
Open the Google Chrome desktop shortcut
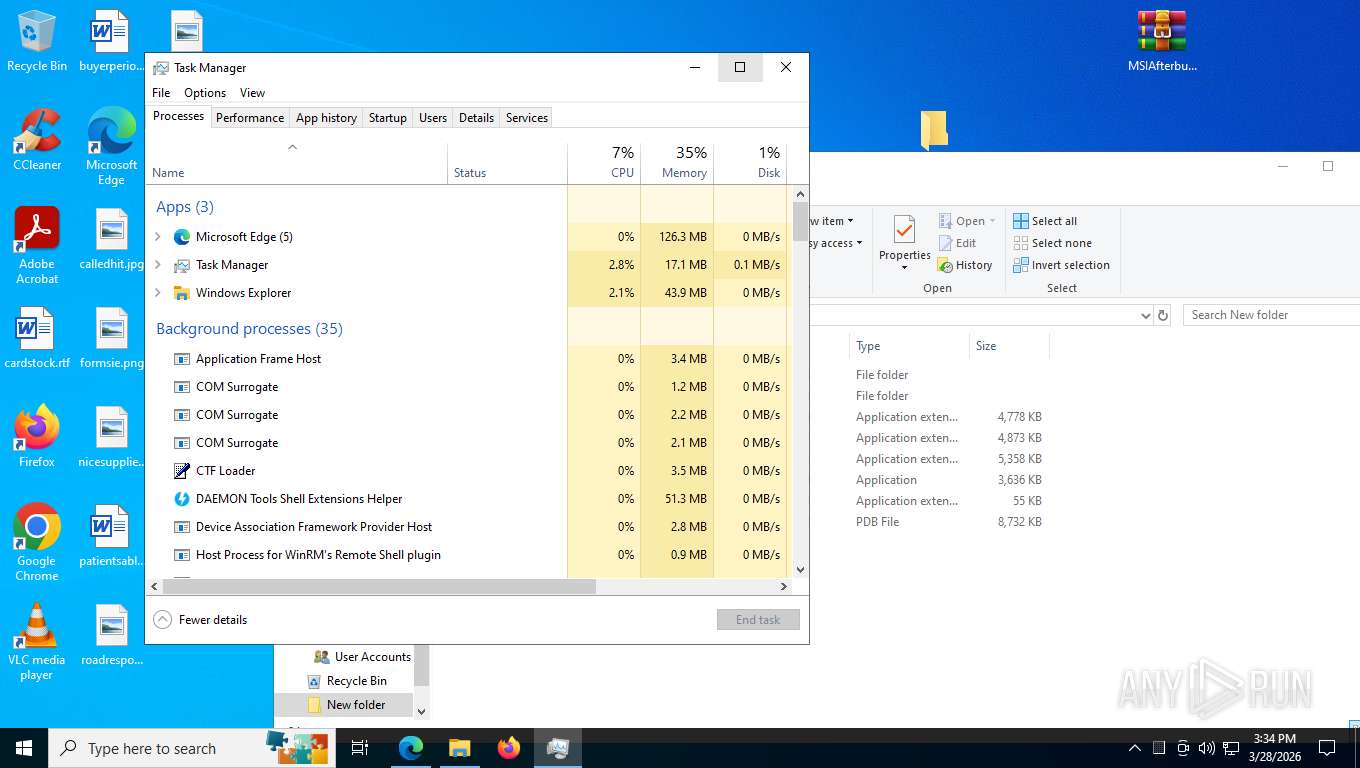[37, 542]
